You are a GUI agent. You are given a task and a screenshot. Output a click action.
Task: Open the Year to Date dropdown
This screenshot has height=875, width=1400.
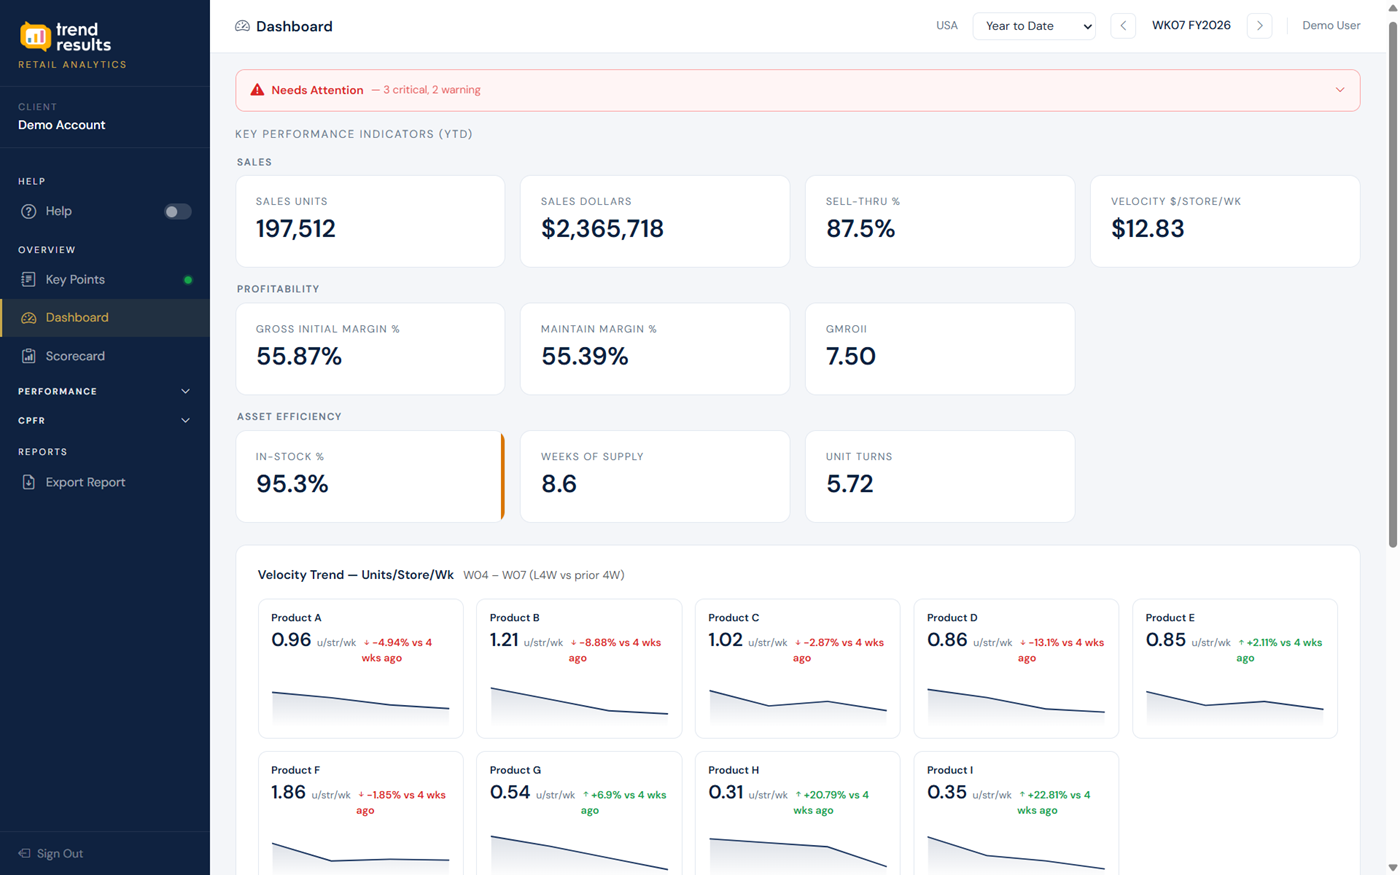[x=1034, y=25]
